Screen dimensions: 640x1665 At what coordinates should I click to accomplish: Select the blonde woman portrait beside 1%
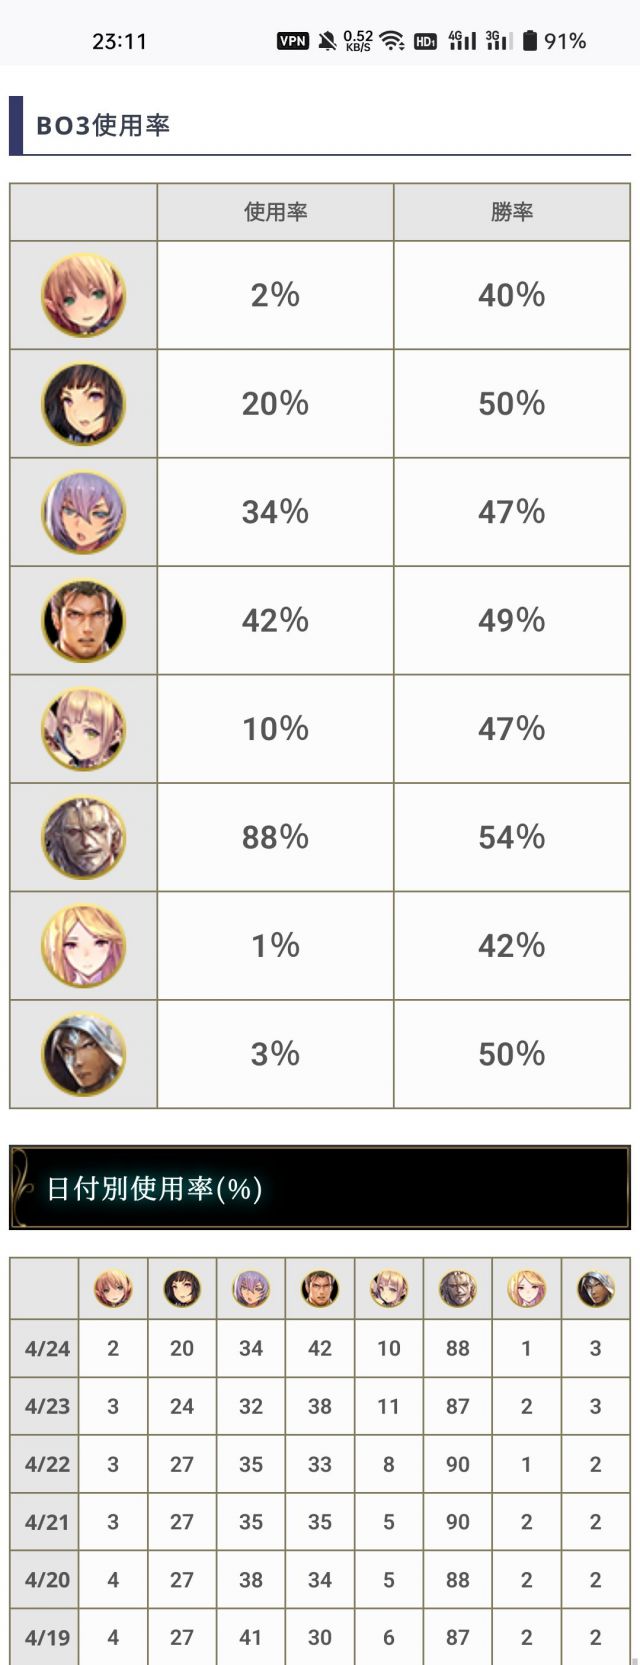click(84, 946)
